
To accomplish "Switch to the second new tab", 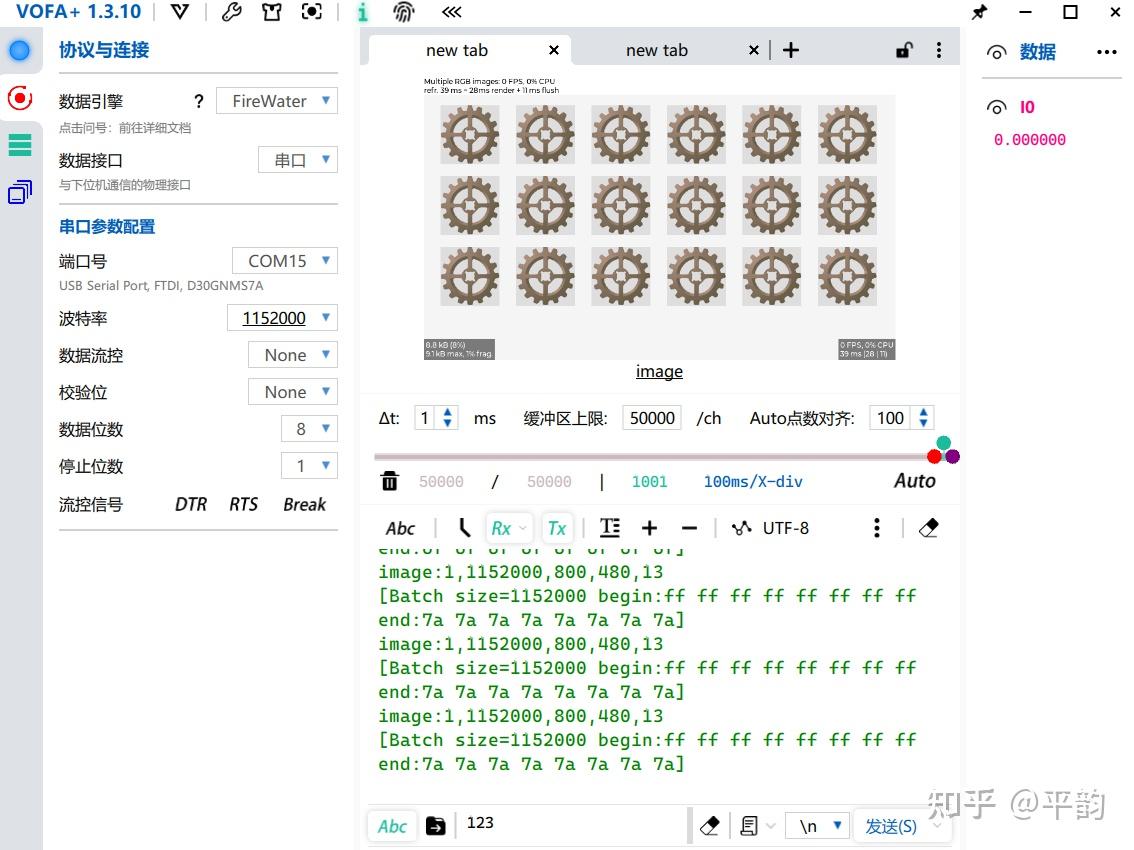I will pyautogui.click(x=657, y=49).
